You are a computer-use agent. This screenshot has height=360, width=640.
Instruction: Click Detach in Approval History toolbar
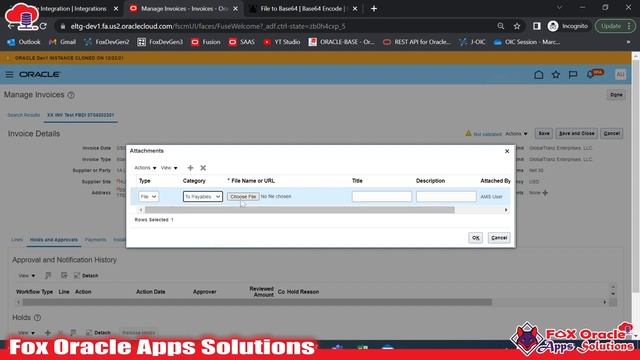pos(86,276)
